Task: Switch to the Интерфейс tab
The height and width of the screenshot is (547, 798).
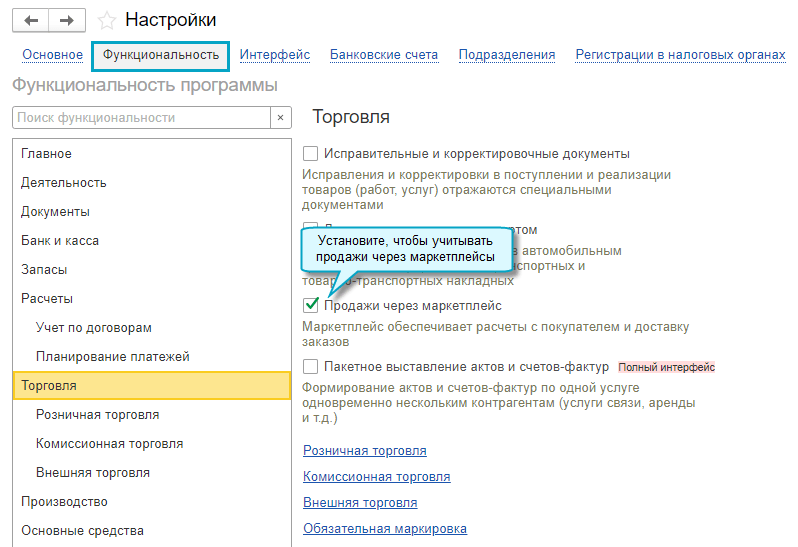Action: (x=275, y=54)
